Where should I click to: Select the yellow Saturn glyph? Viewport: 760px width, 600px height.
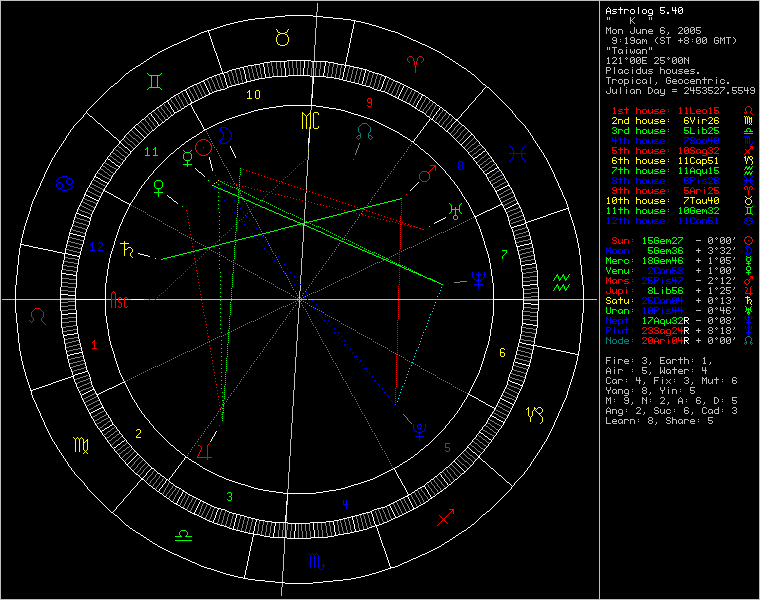127,249
